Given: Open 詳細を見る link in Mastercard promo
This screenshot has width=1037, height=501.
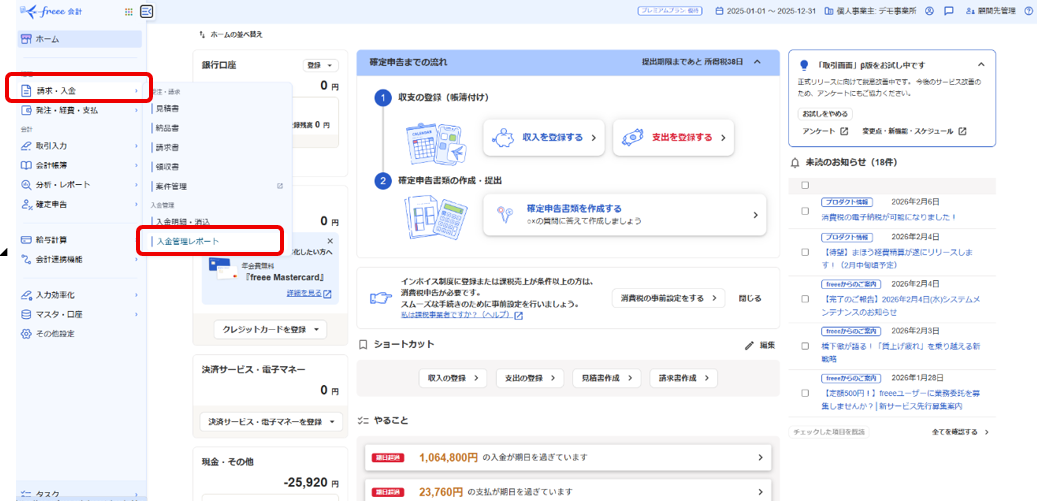Looking at the screenshot, I should (x=309, y=293).
